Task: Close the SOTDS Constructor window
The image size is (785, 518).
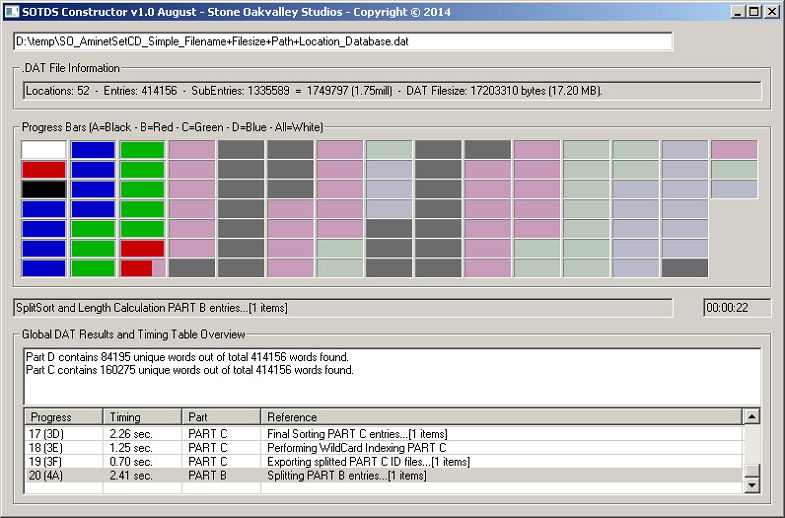Action: coord(771,11)
